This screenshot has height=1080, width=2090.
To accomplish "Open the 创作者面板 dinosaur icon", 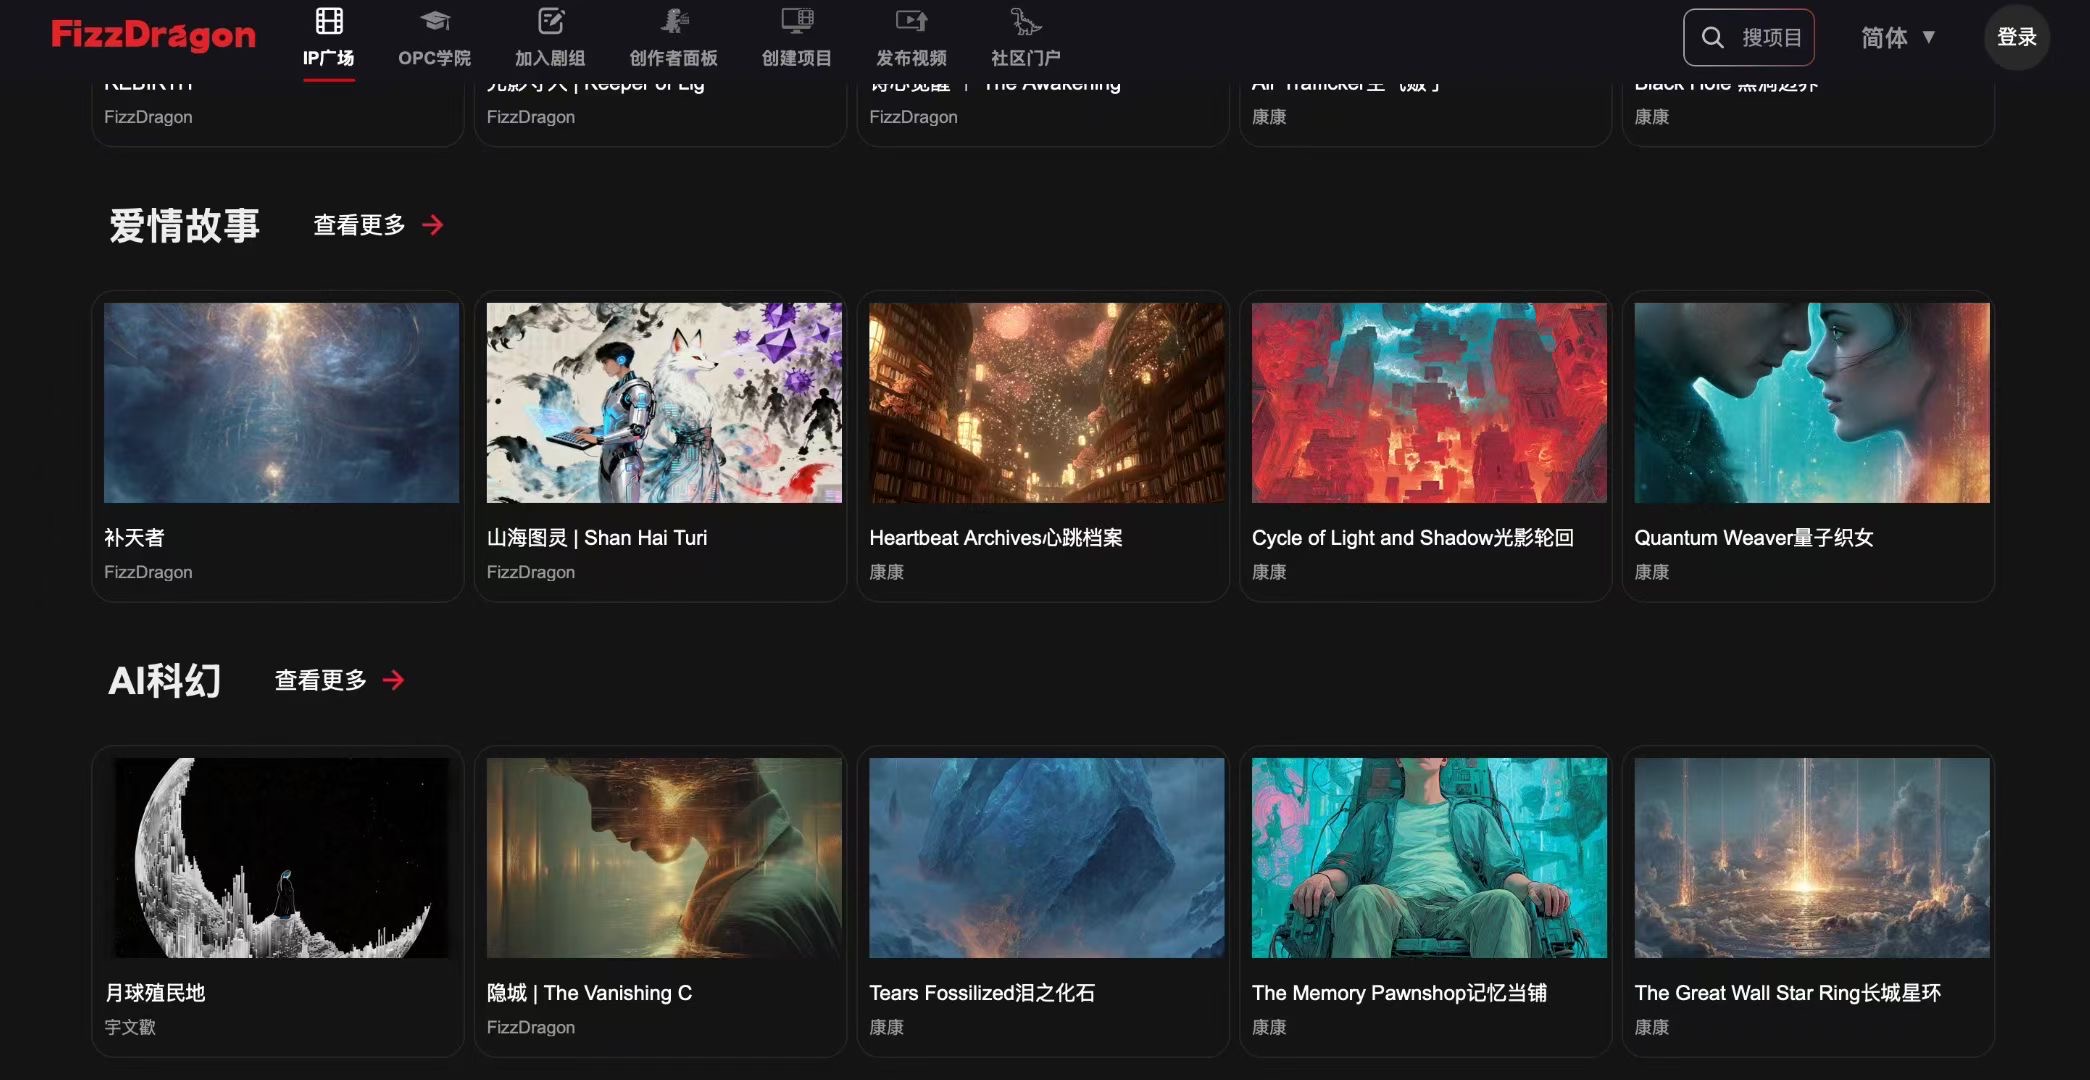I will [674, 21].
